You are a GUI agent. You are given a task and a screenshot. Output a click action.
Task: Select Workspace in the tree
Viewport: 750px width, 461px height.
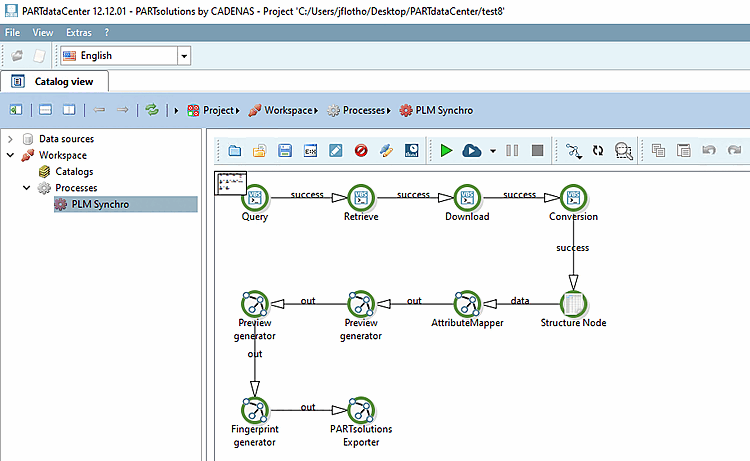click(x=63, y=155)
